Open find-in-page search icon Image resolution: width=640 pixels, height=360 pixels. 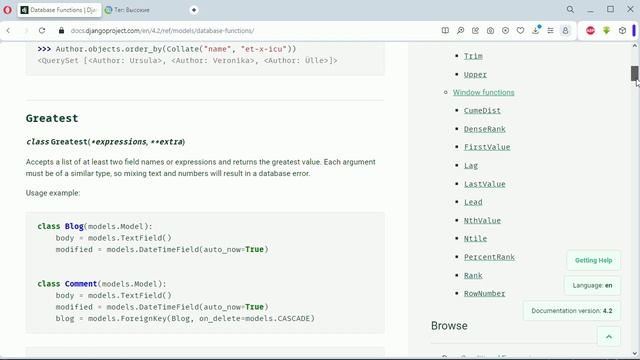(x=460, y=31)
